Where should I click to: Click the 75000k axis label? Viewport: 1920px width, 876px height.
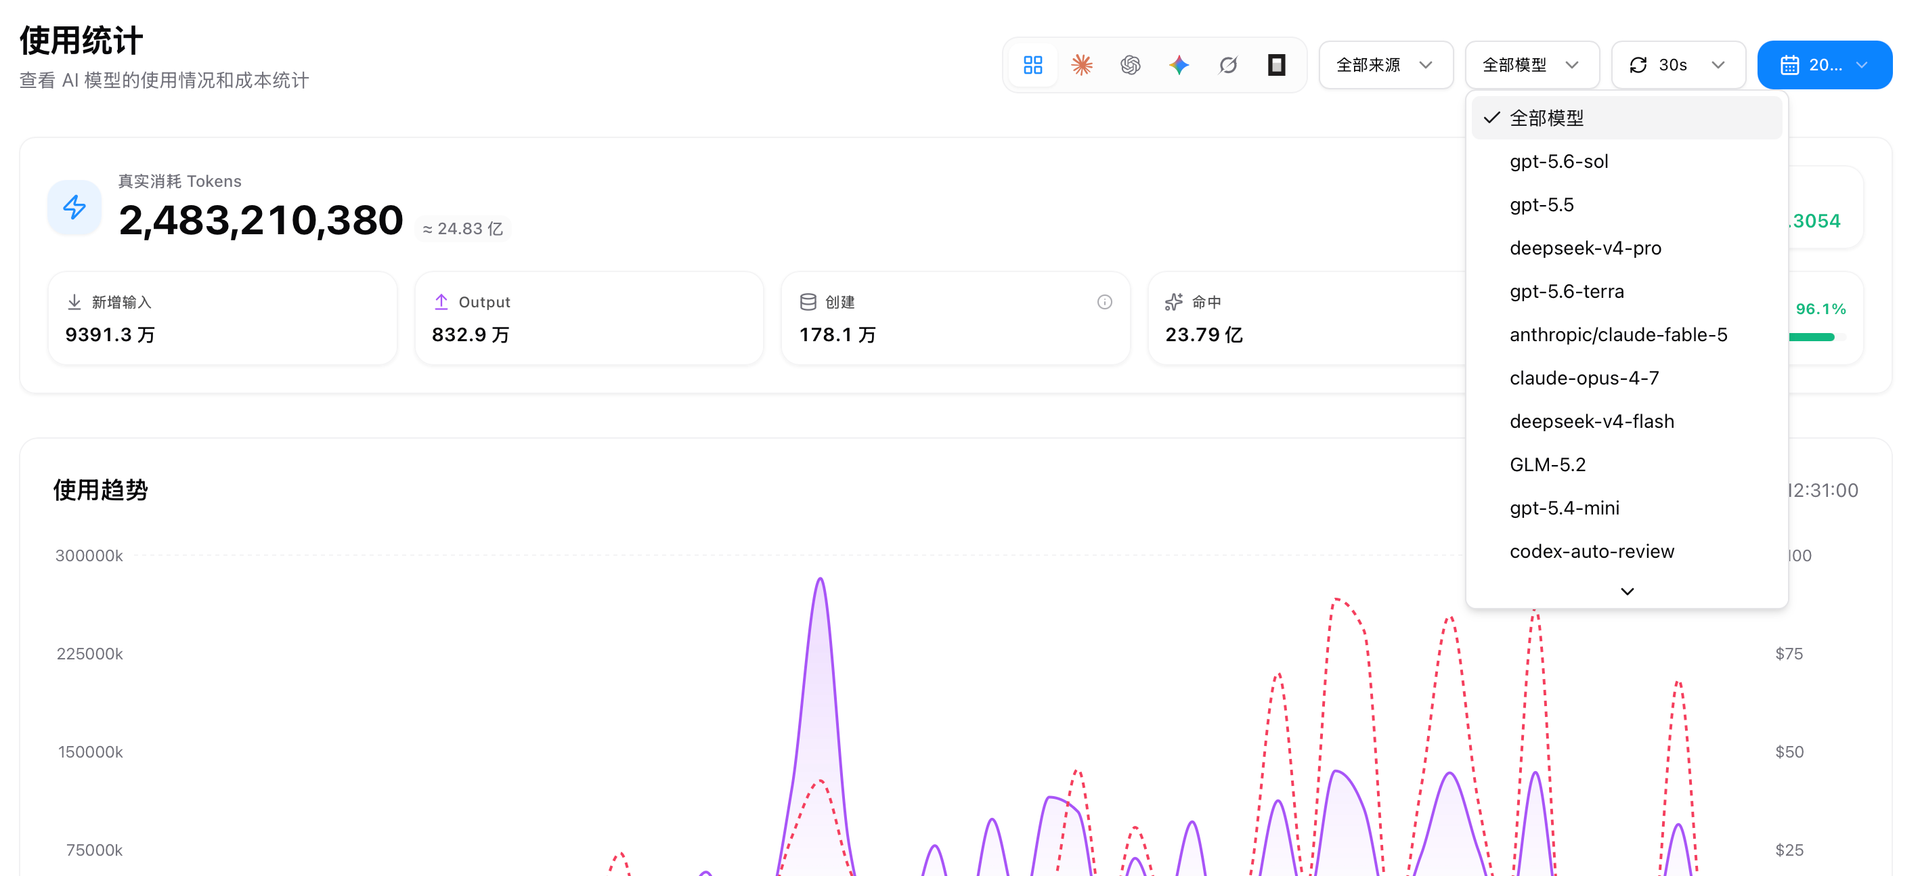click(94, 850)
